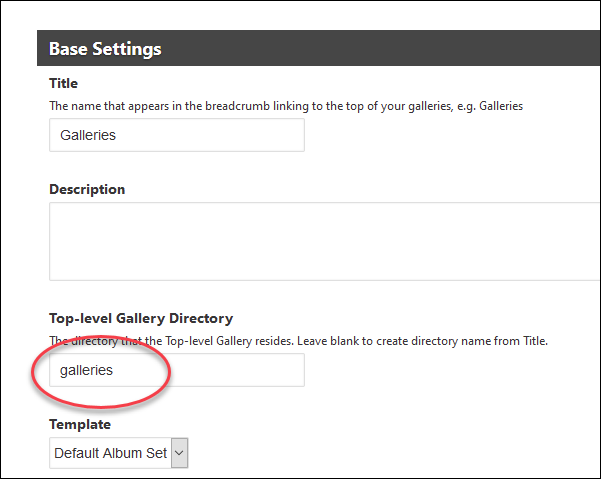
Task: Select the Default Album Set option text
Action: coord(110,453)
